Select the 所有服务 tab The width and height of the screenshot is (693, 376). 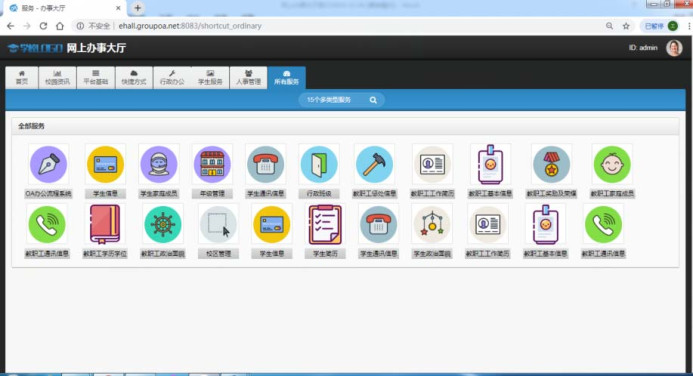tap(286, 78)
